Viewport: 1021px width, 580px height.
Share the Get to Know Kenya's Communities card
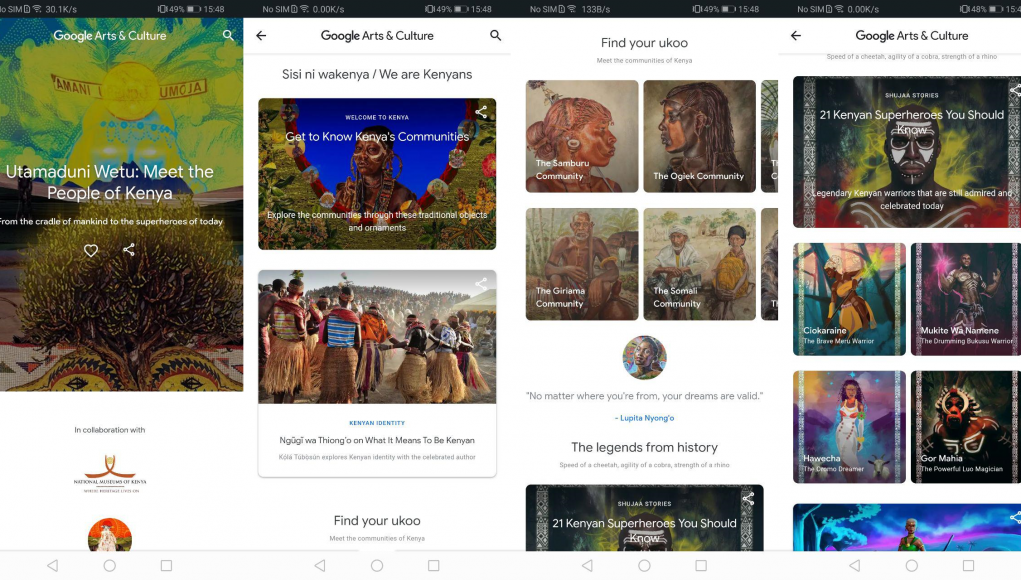(x=481, y=112)
